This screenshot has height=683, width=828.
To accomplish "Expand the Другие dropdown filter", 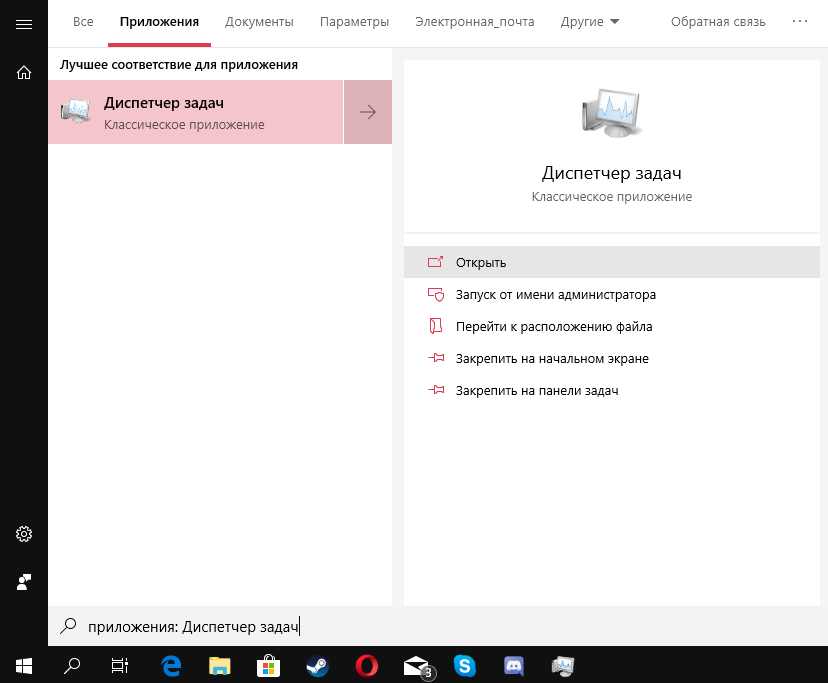I will click(x=590, y=22).
